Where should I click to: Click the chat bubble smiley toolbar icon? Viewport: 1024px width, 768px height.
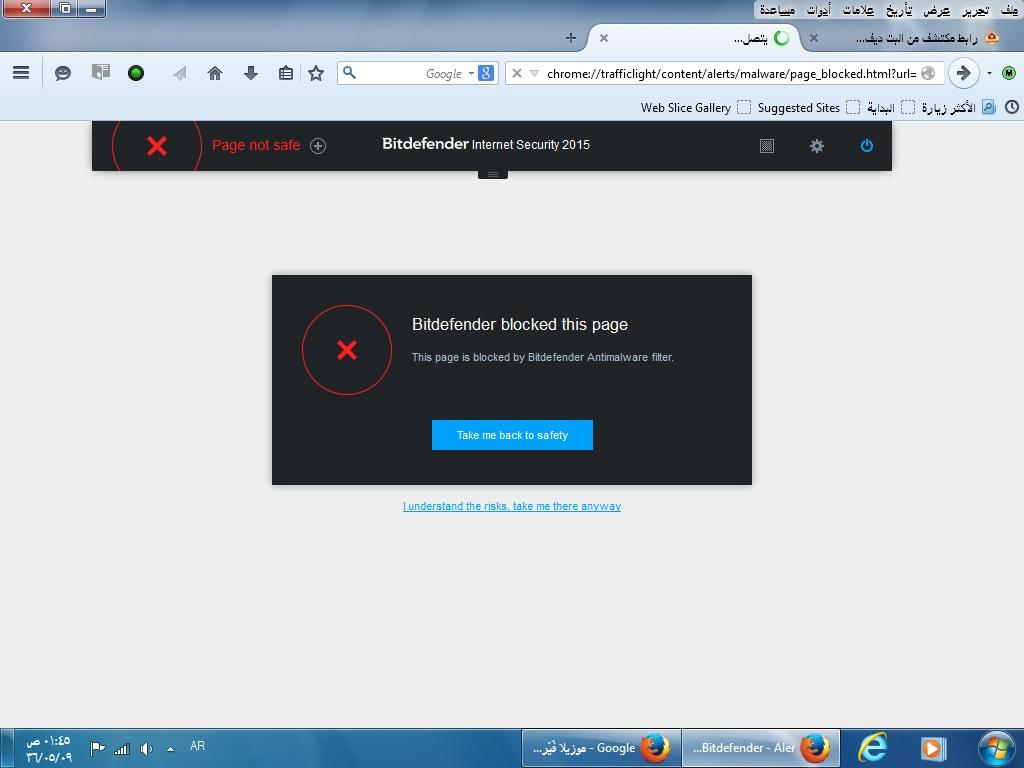point(63,73)
